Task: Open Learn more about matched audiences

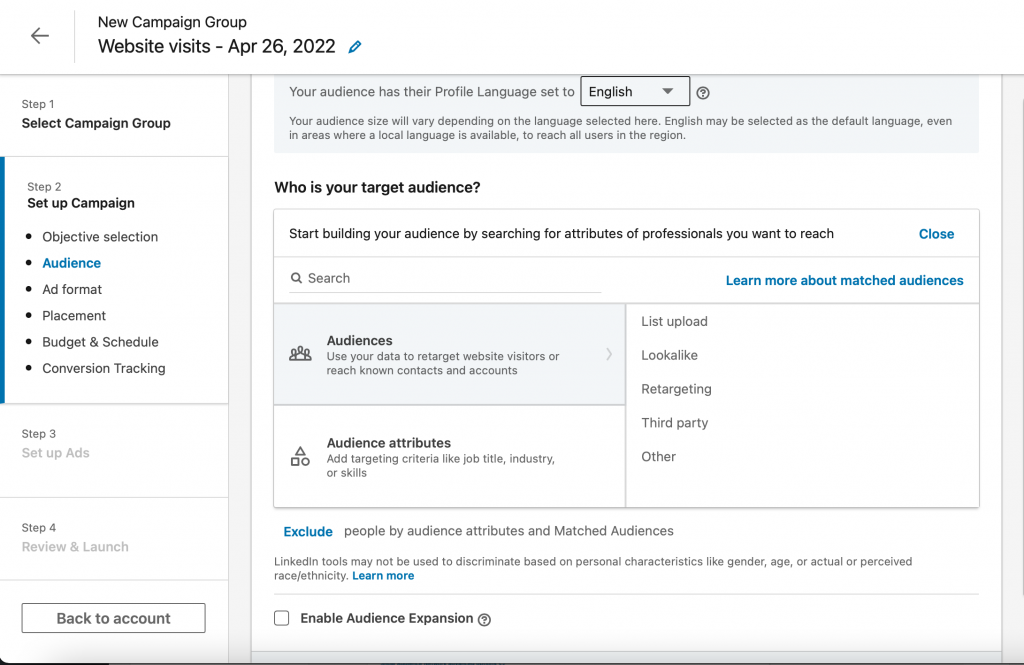Action: tap(844, 280)
